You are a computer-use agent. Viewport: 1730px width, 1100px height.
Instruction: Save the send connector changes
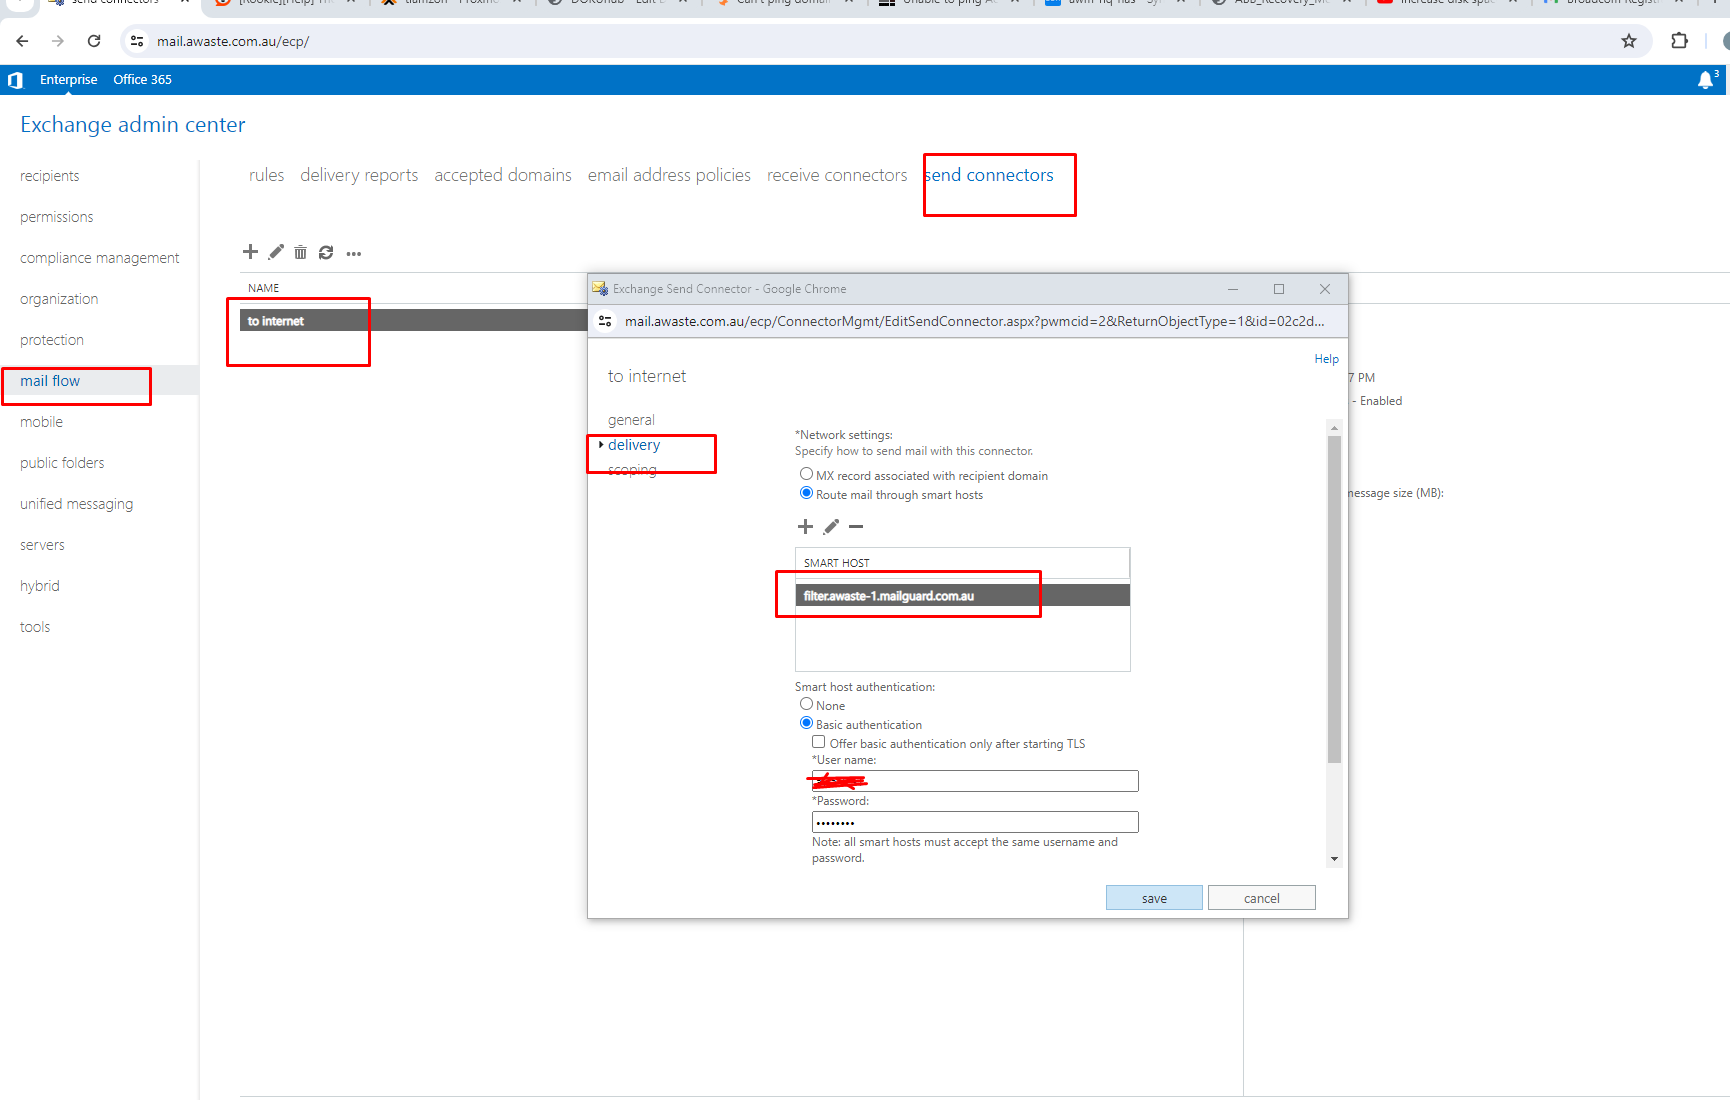point(1154,898)
